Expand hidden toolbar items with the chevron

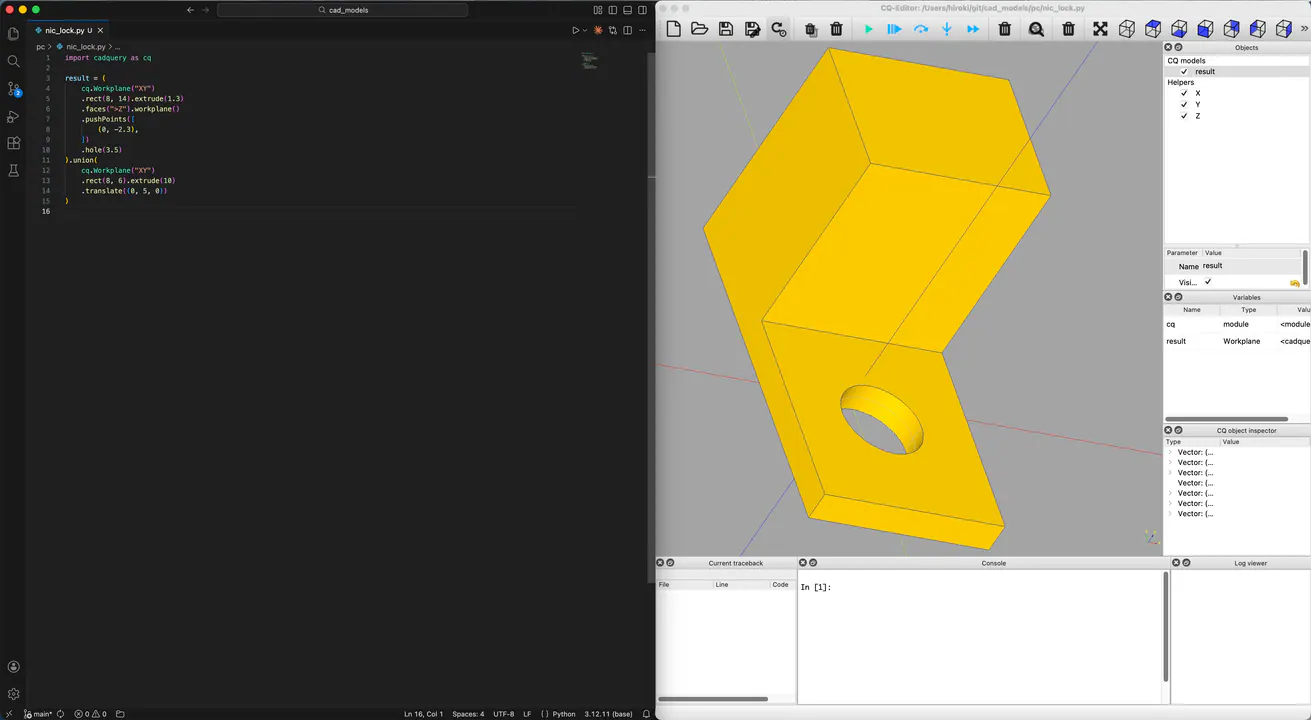pos(1304,29)
